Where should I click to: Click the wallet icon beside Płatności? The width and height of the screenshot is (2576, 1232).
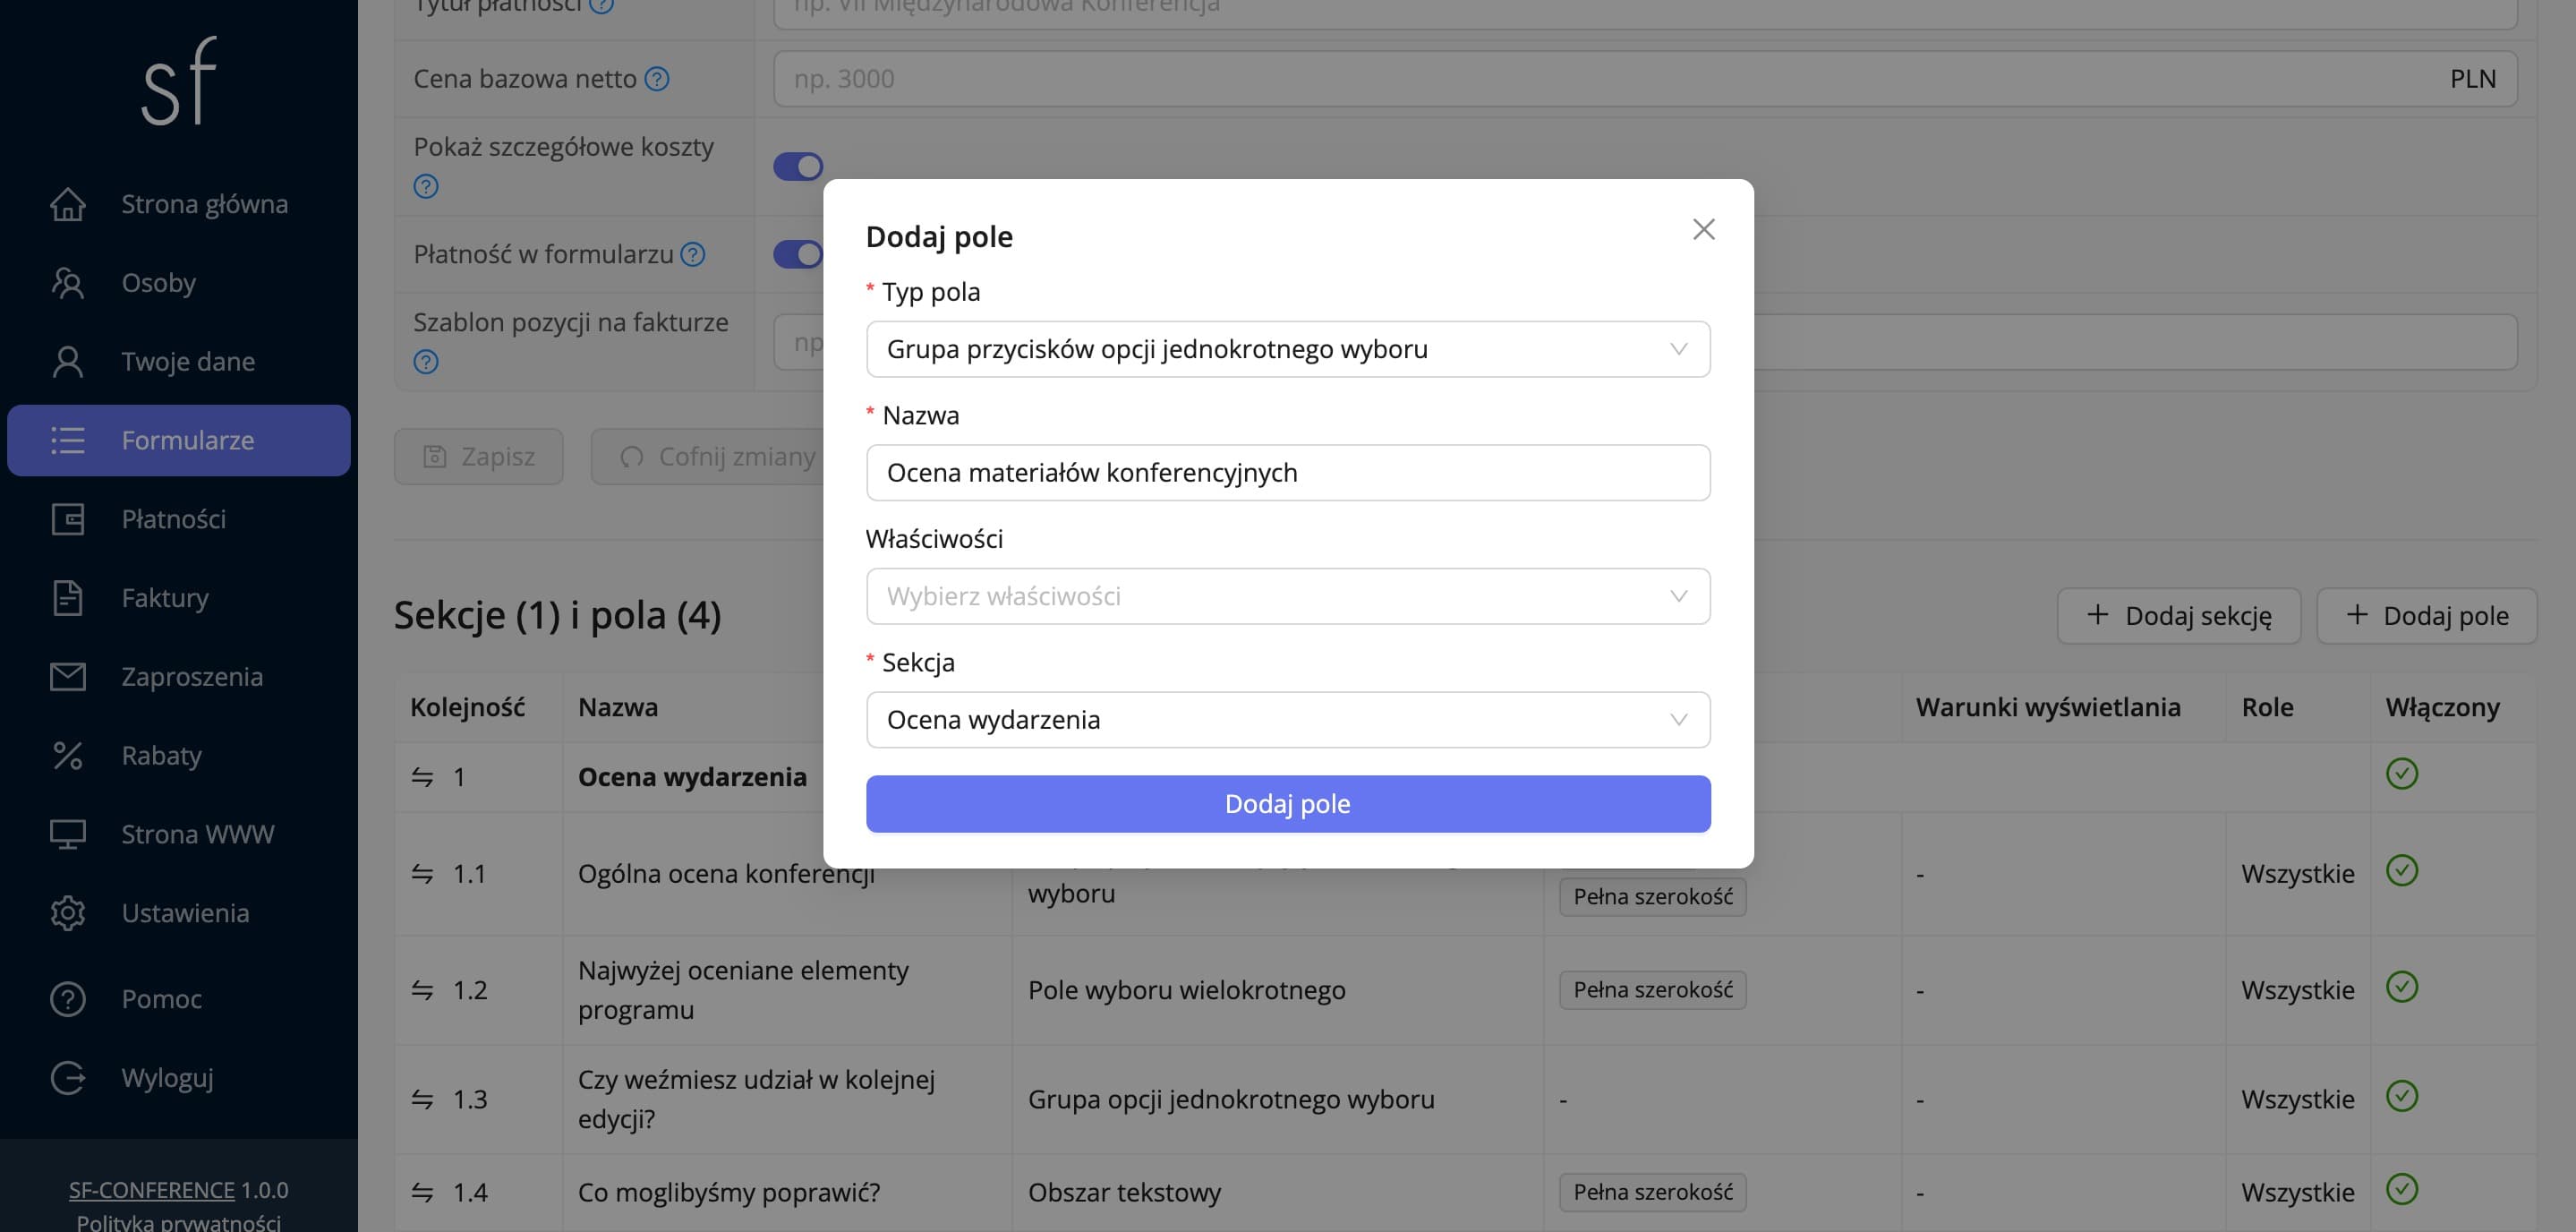click(68, 519)
